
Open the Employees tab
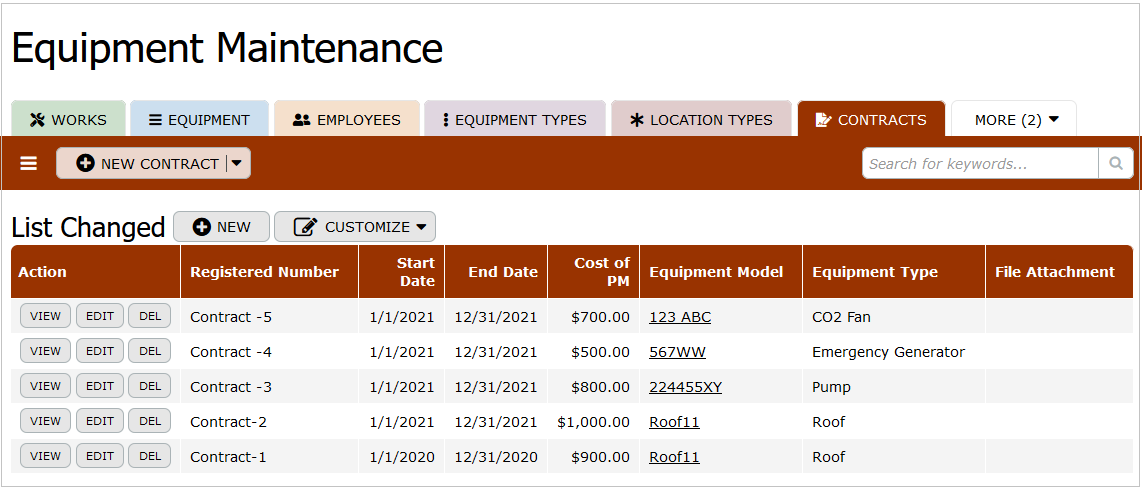[346, 120]
